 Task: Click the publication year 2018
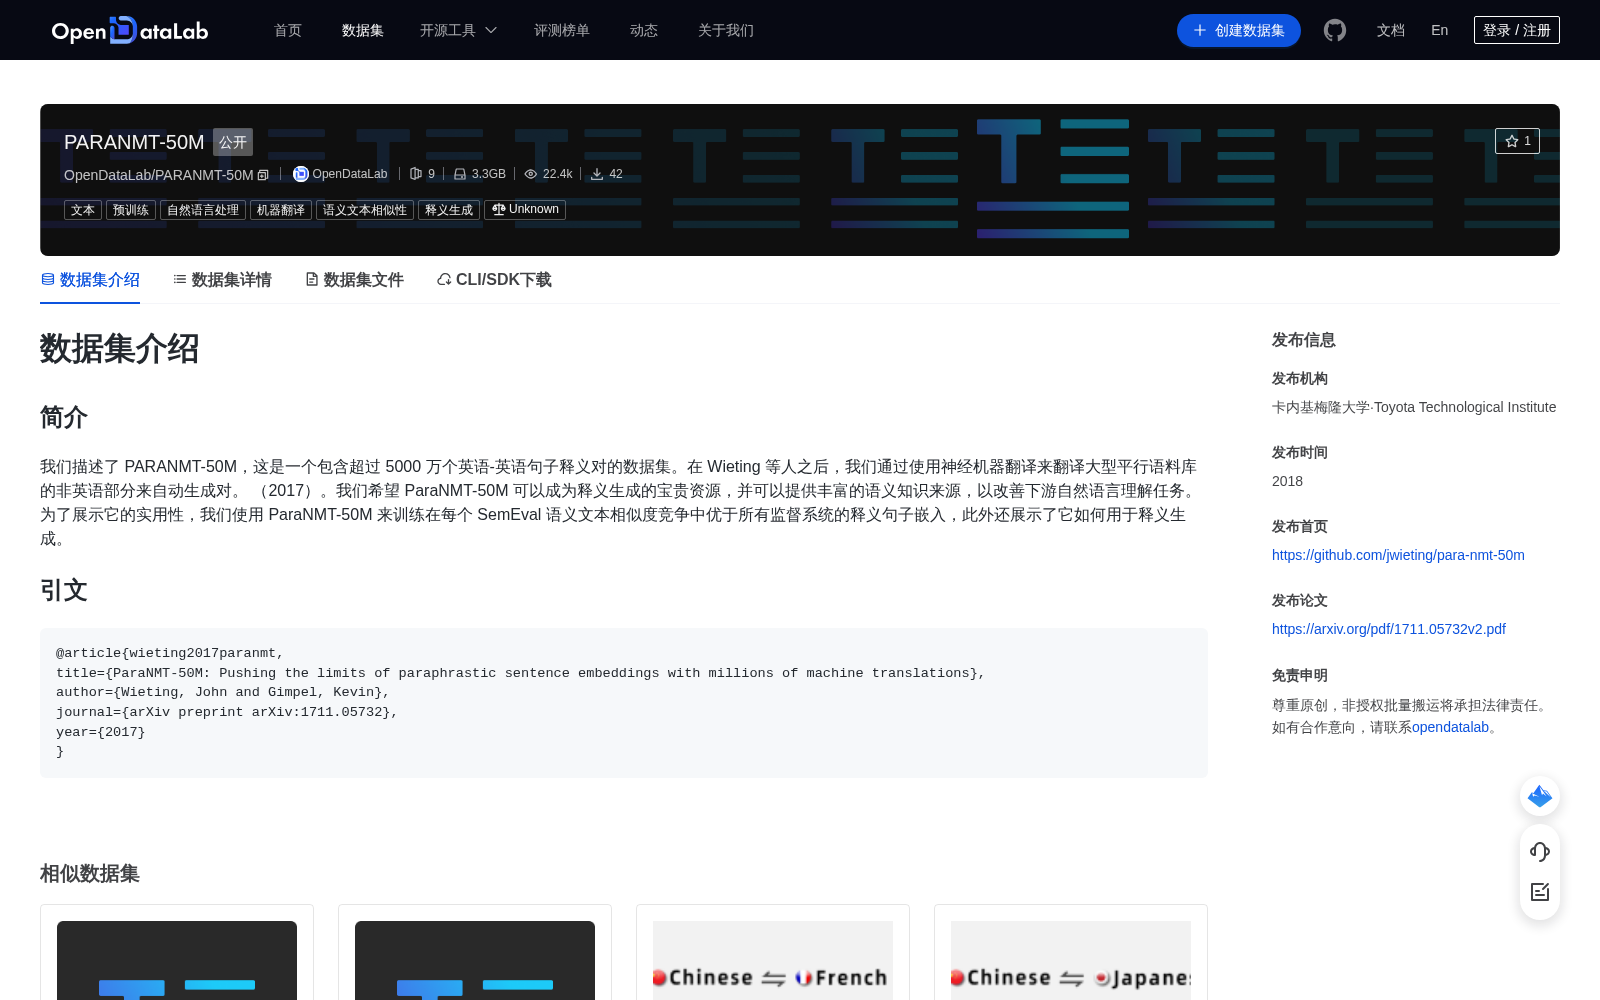pyautogui.click(x=1287, y=481)
